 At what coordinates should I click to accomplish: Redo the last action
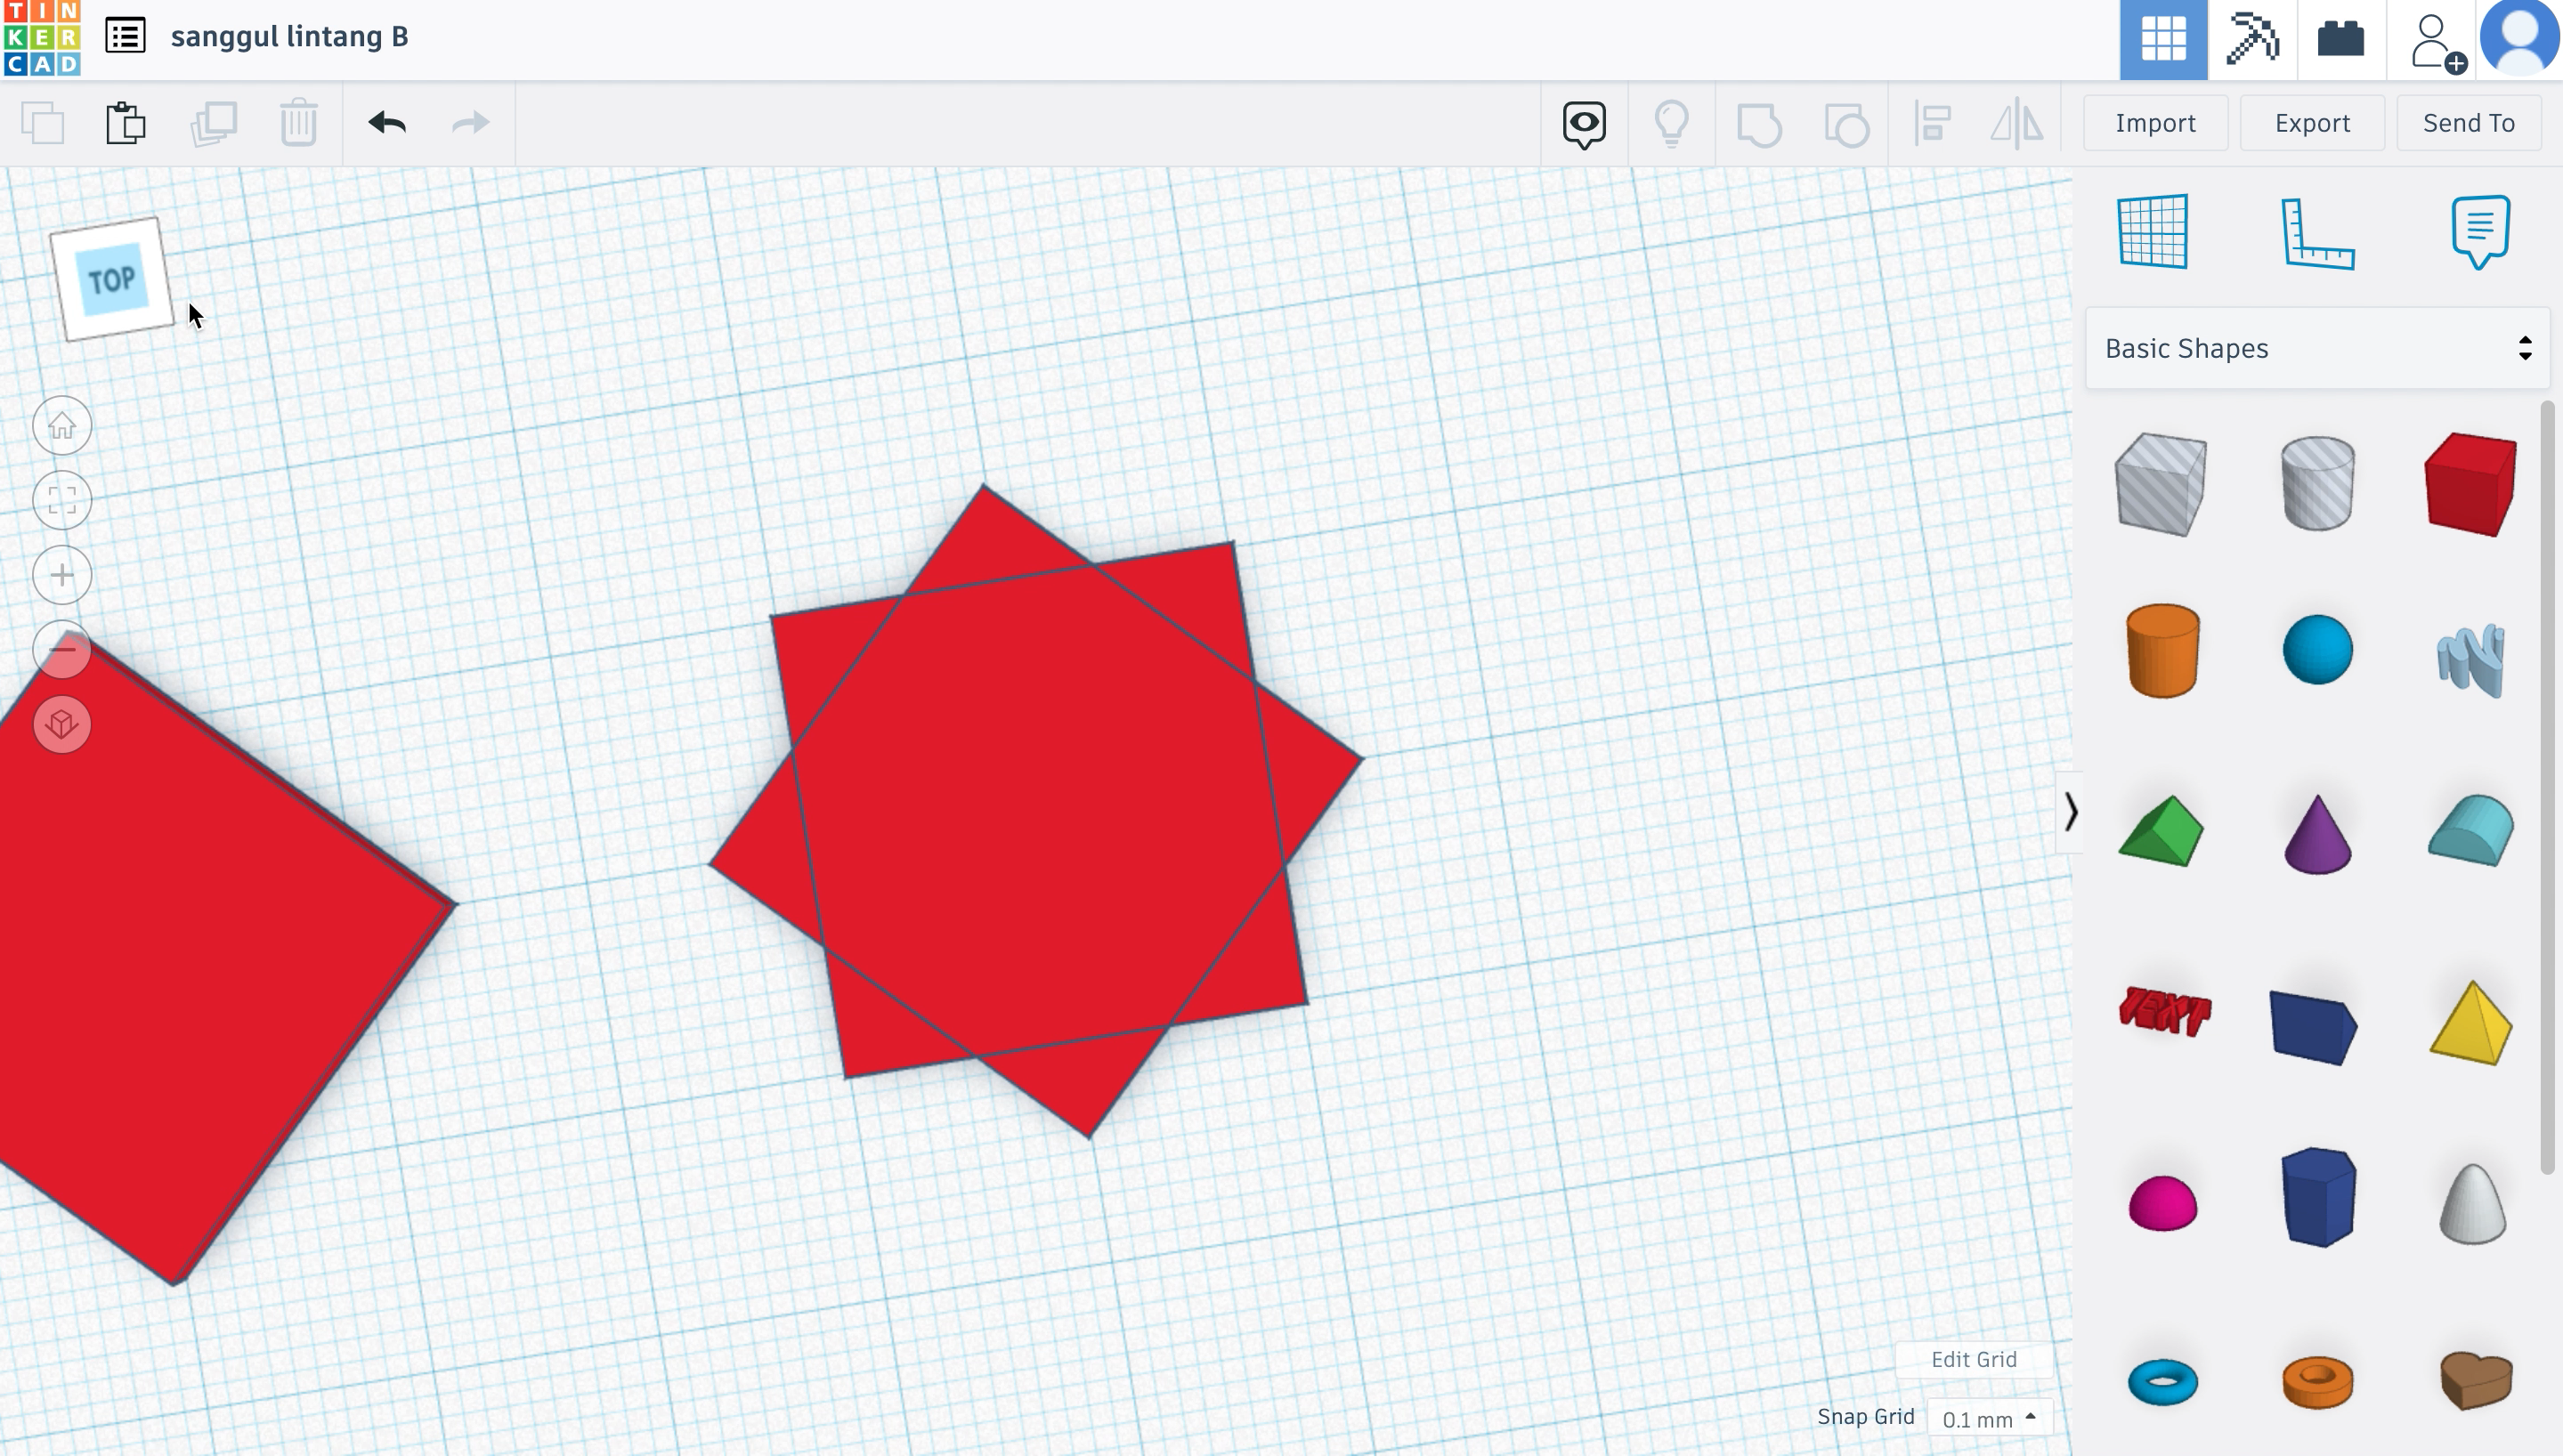[x=470, y=123]
